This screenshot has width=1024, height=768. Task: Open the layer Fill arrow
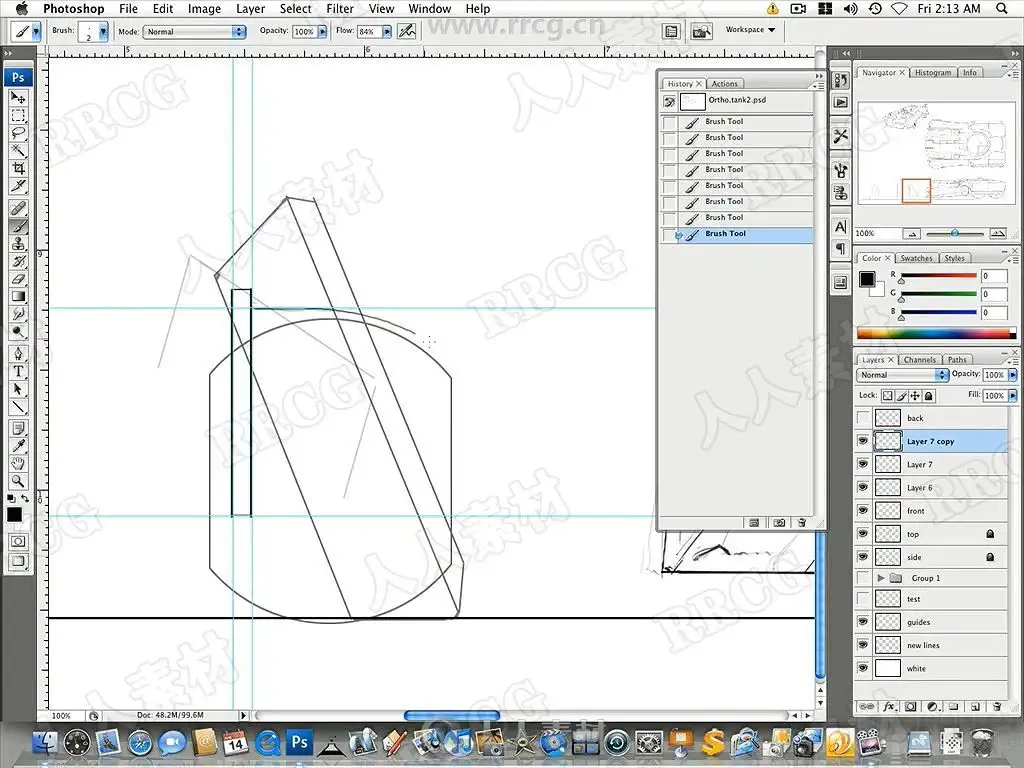(1012, 396)
